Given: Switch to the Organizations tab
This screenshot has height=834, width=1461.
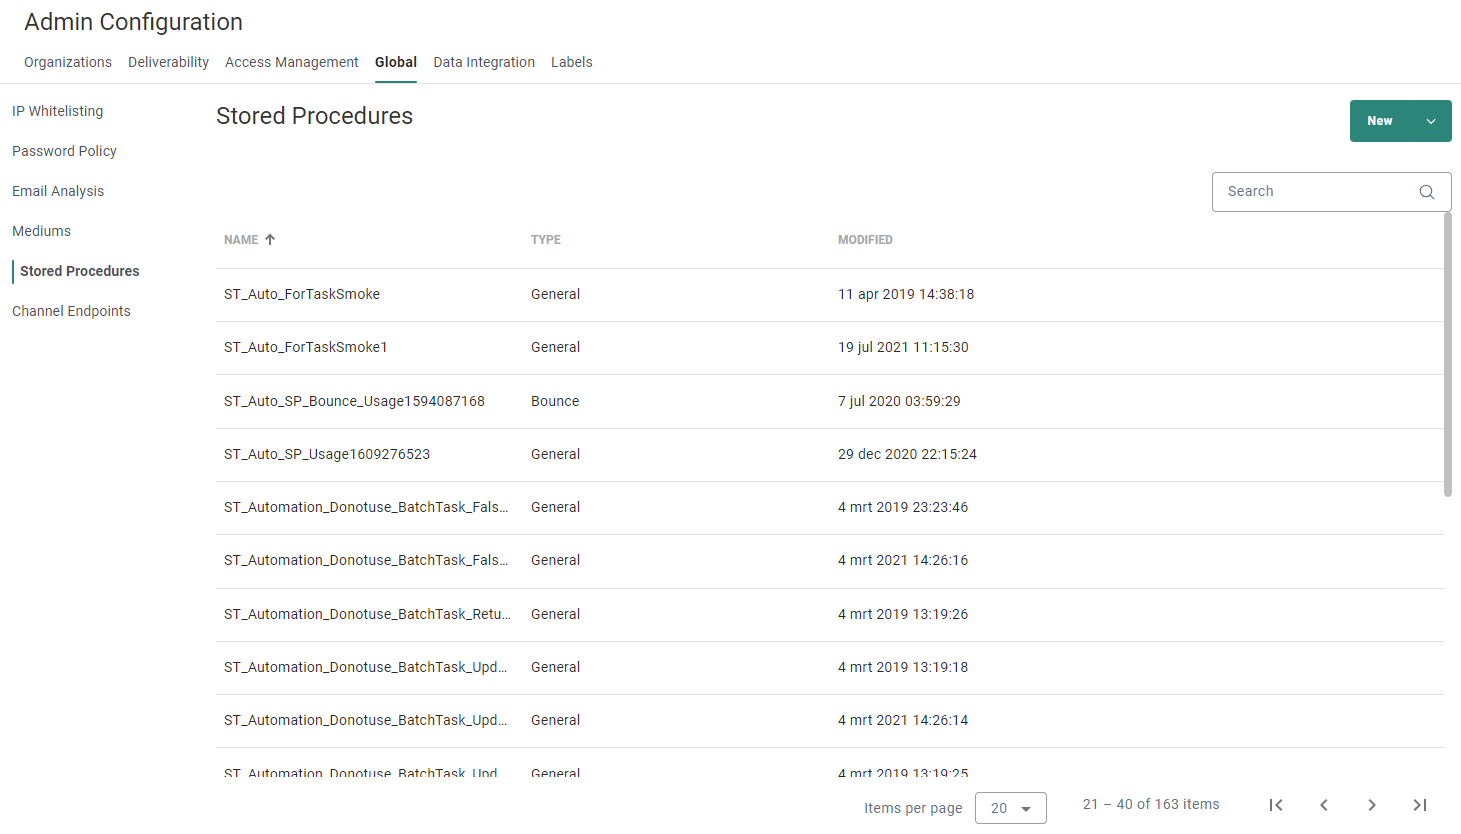Looking at the screenshot, I should click(x=68, y=62).
